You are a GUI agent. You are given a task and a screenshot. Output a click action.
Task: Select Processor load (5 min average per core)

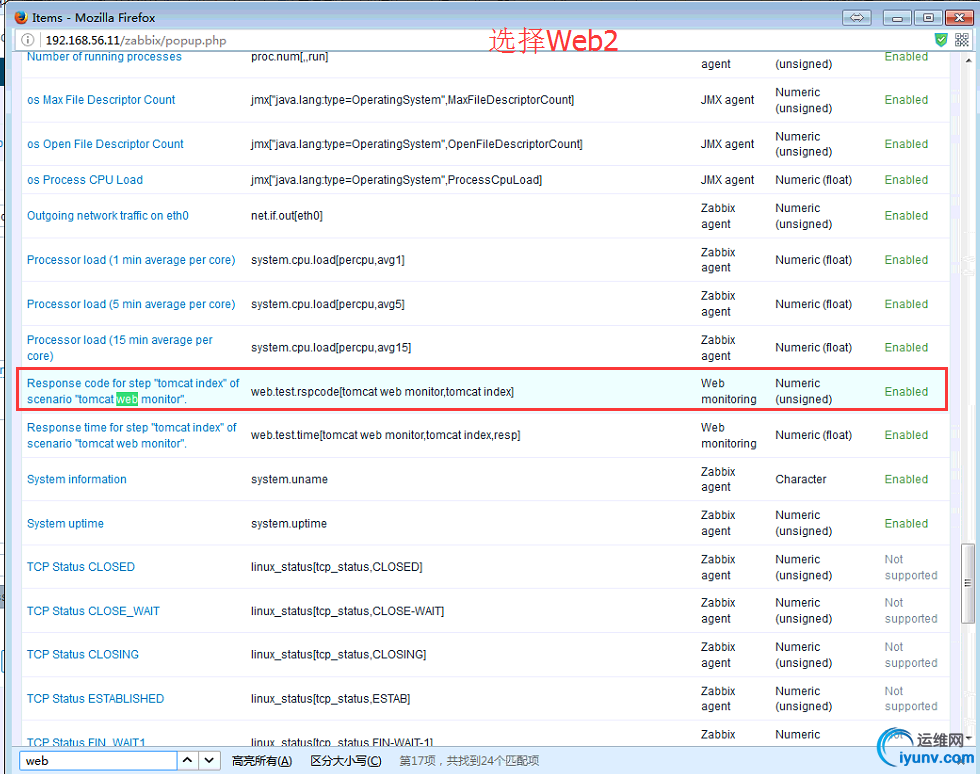pos(131,304)
